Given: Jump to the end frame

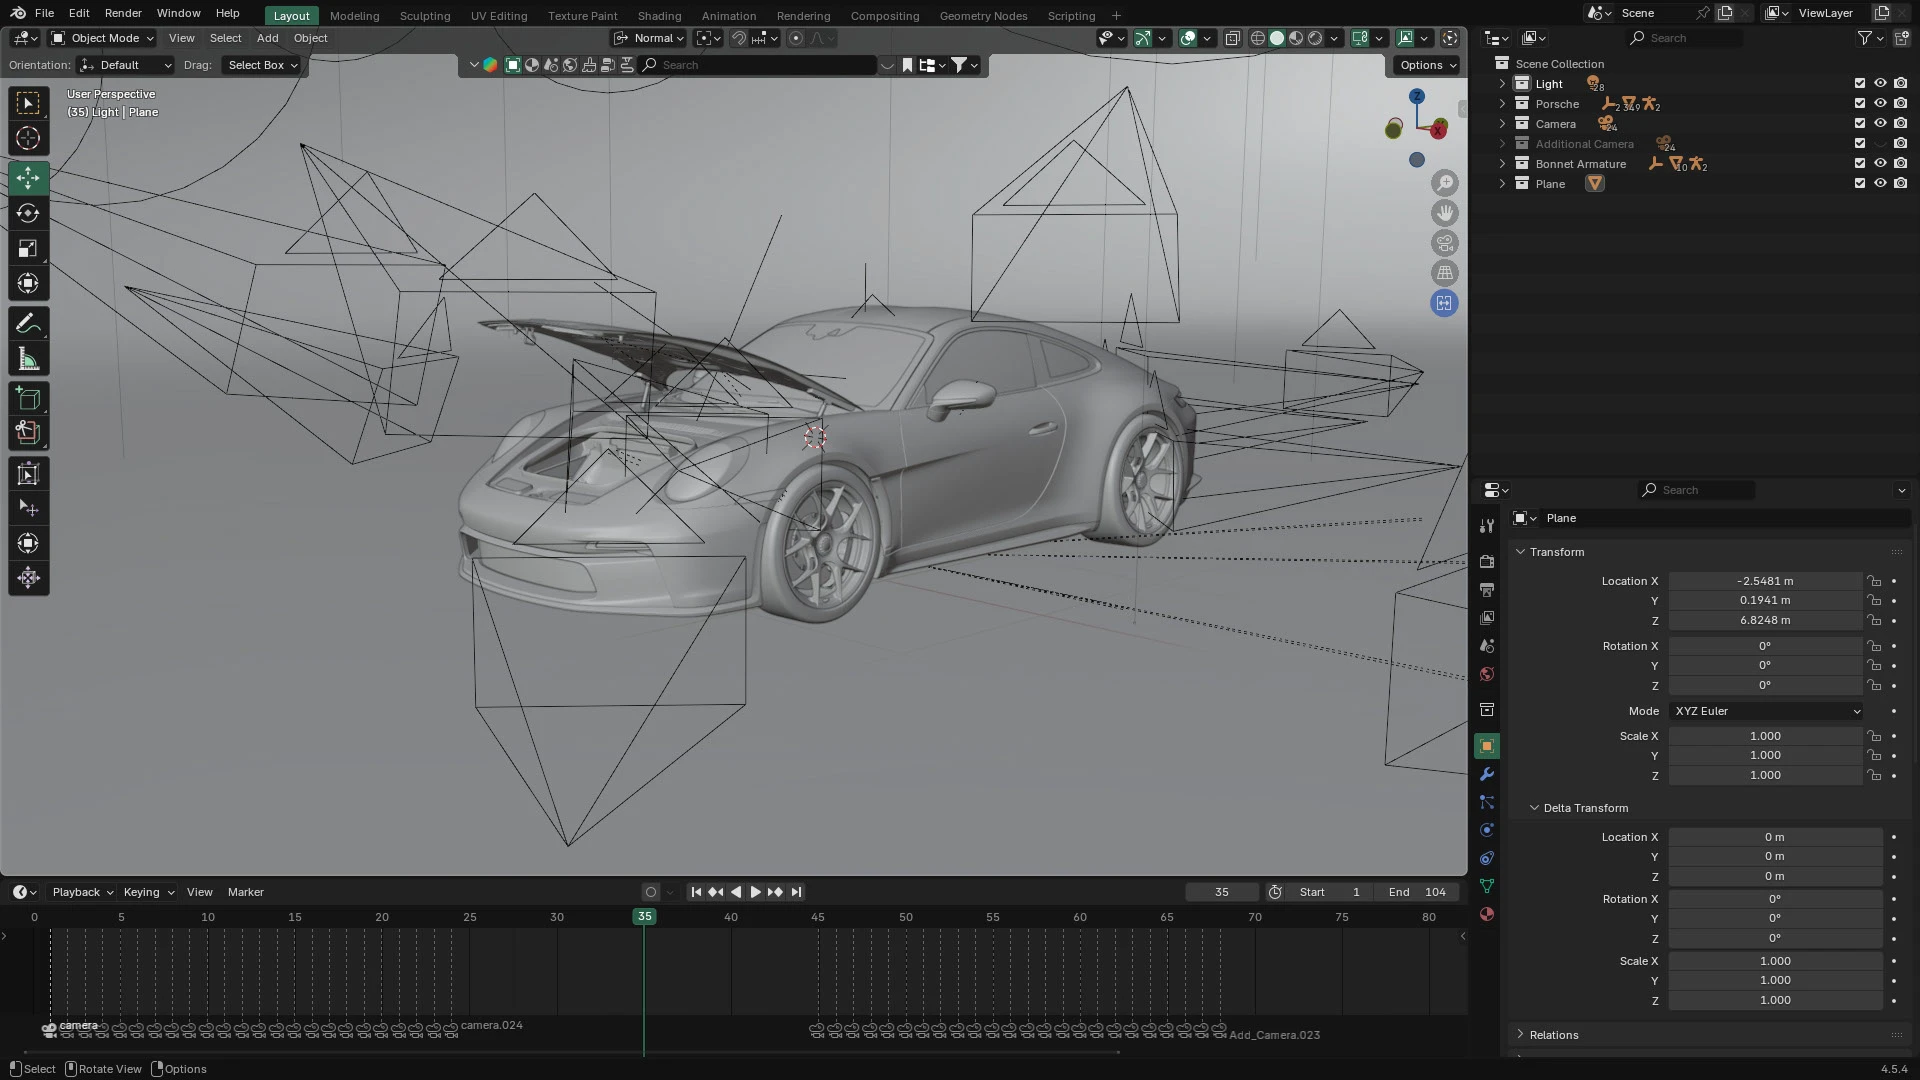Looking at the screenshot, I should click(796, 891).
